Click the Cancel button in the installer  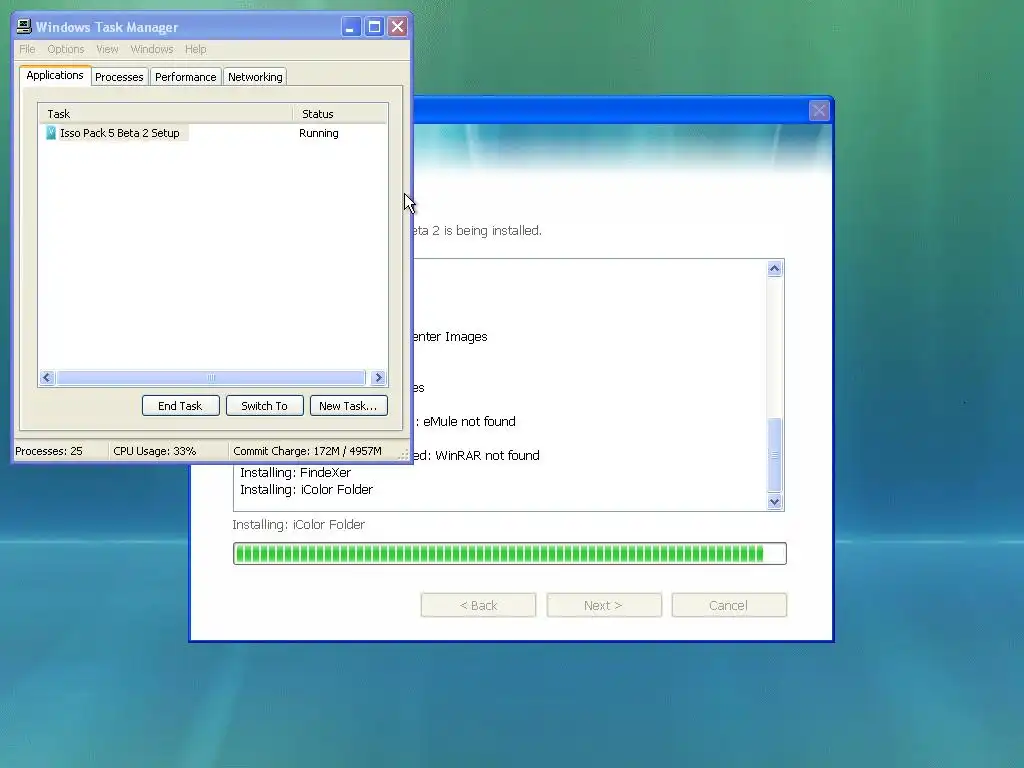729,605
